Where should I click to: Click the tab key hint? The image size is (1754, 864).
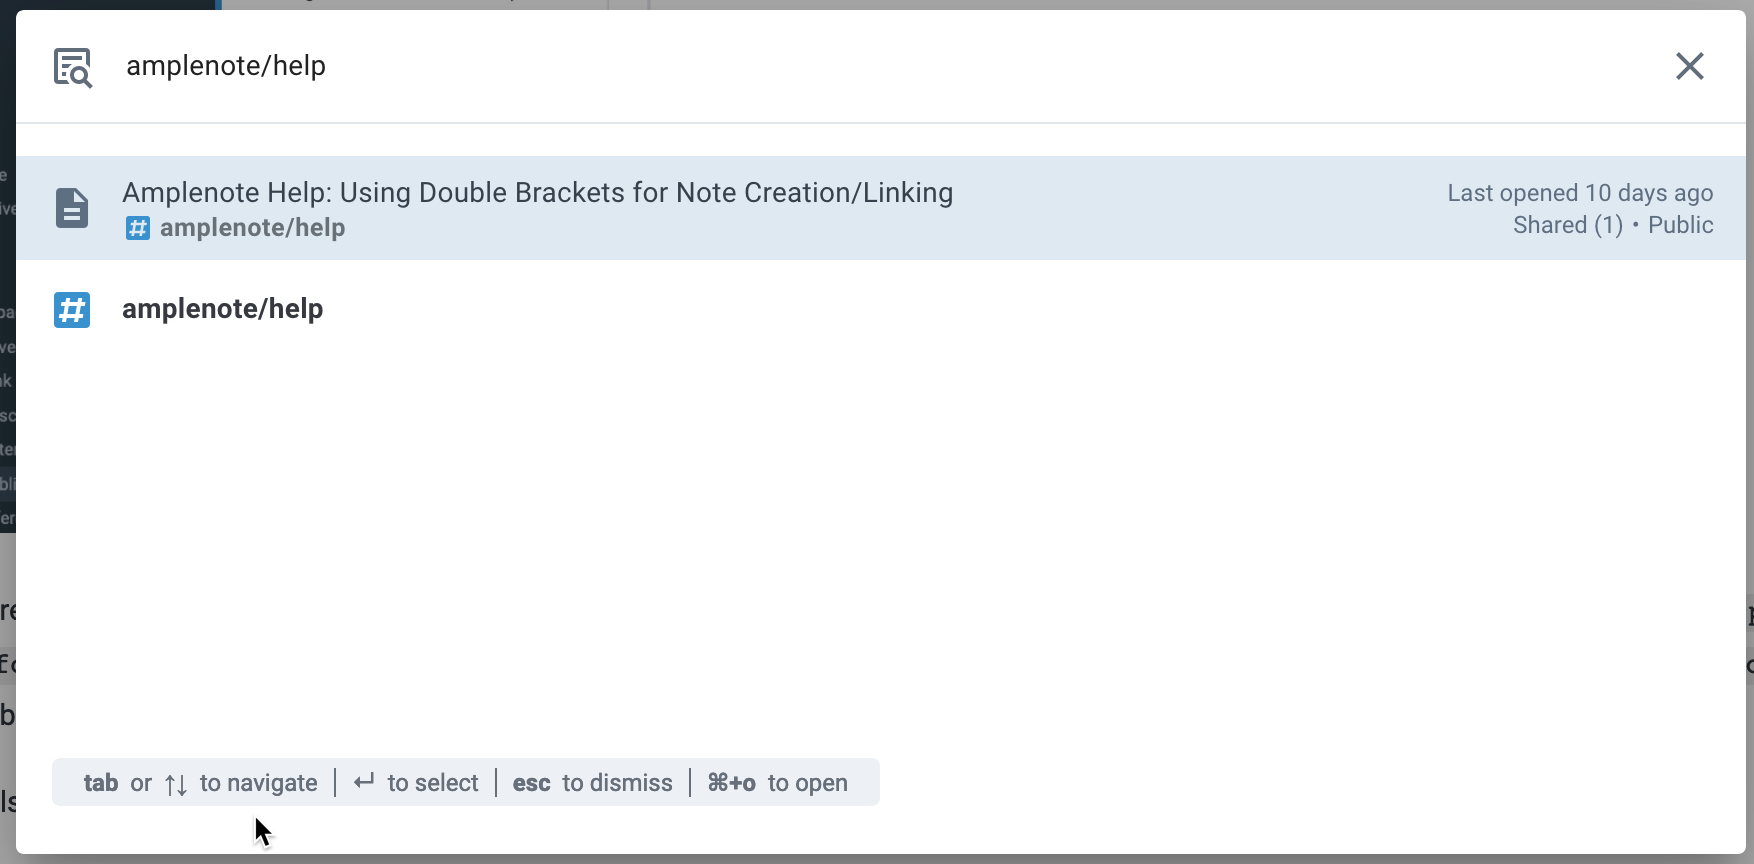click(101, 783)
